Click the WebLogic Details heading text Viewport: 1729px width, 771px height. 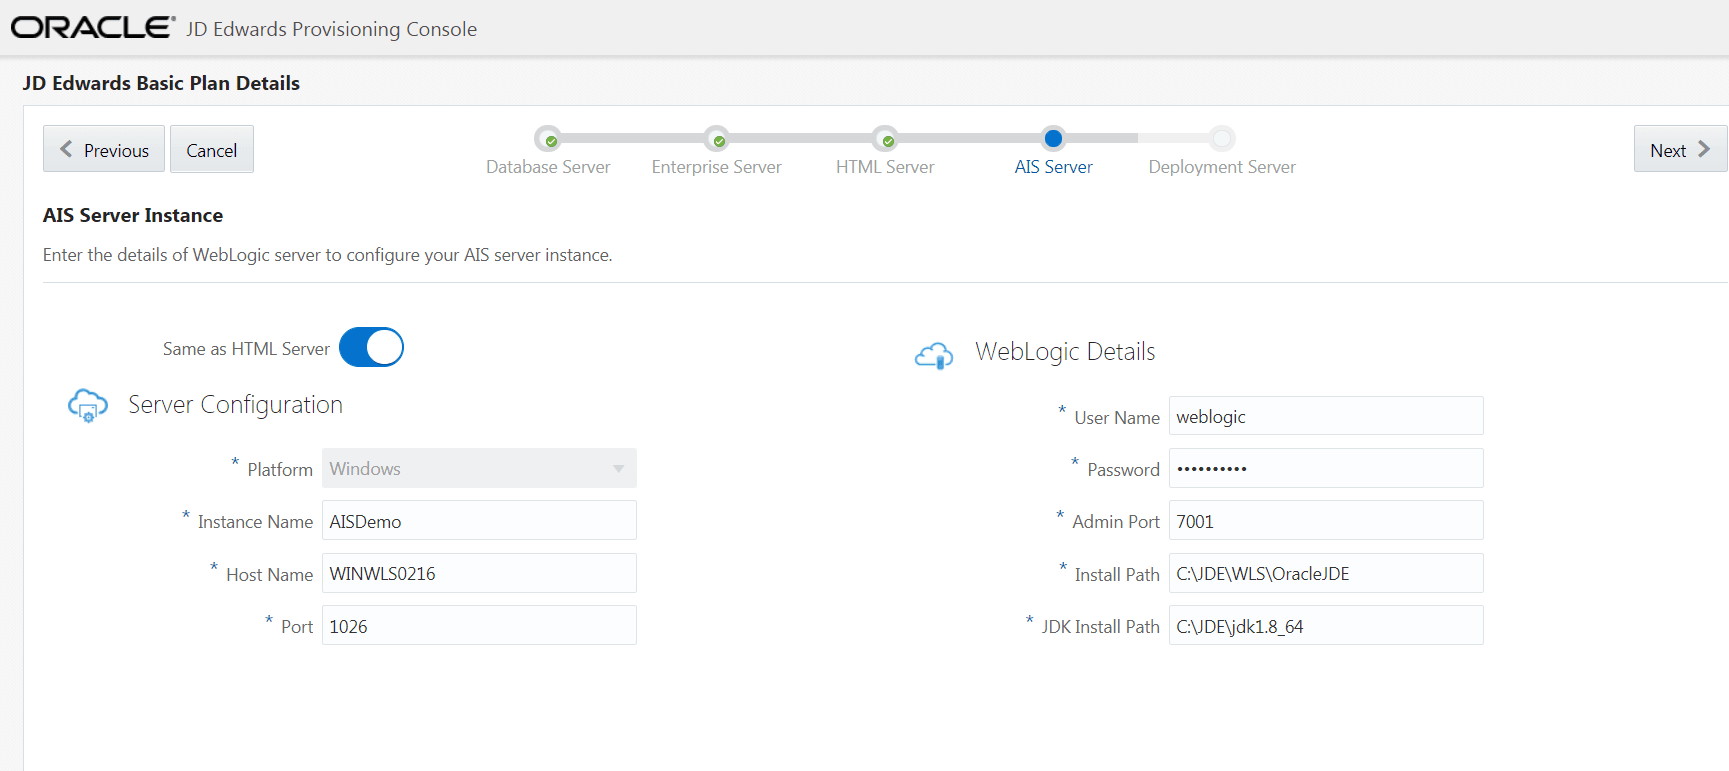[x=1065, y=352]
